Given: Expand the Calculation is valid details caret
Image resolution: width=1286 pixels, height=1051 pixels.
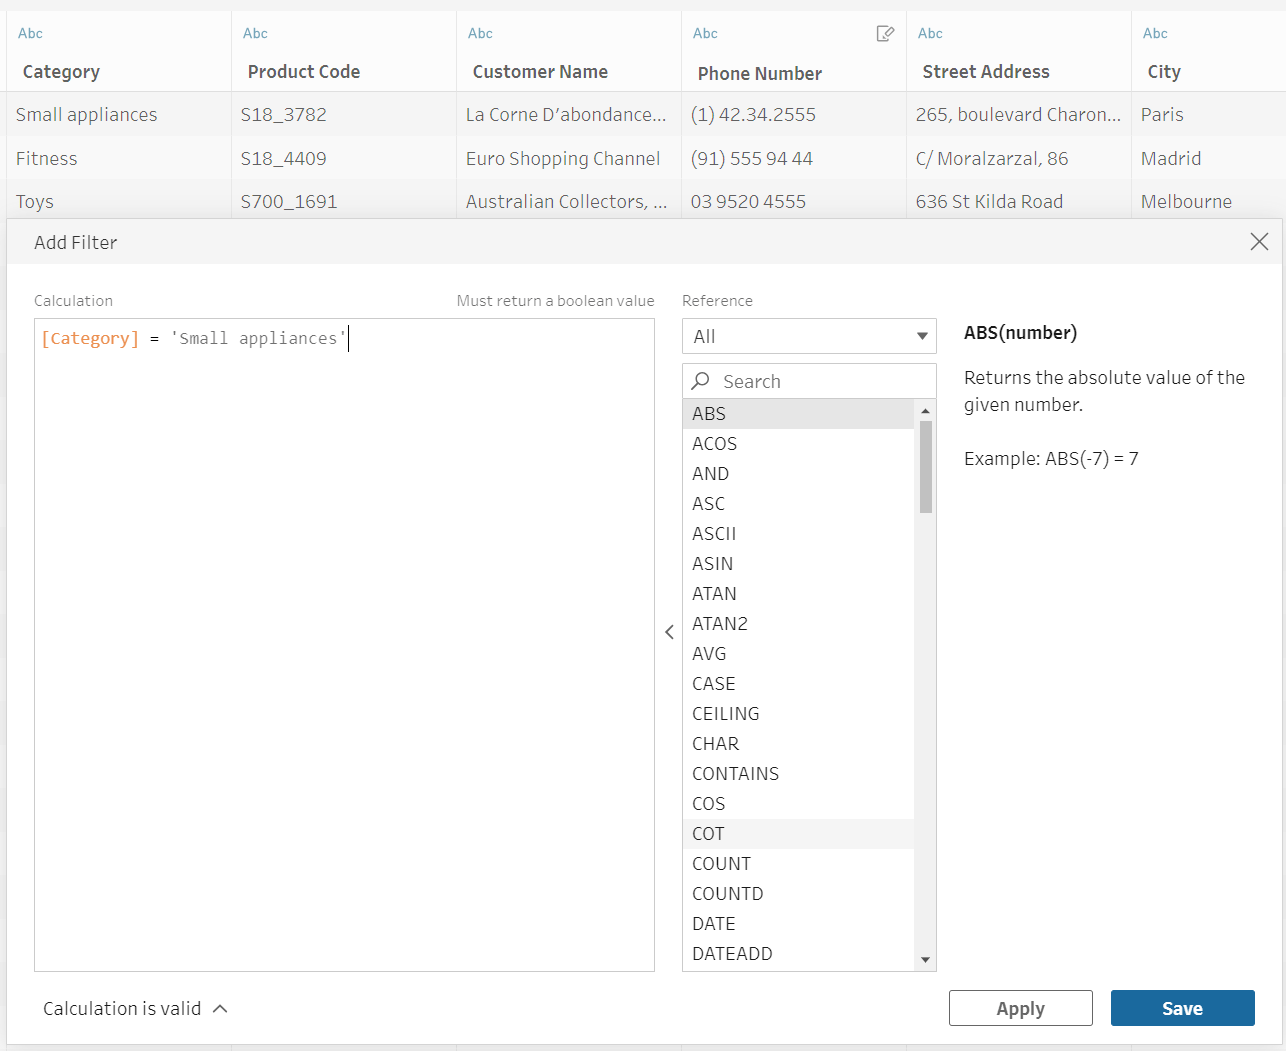Looking at the screenshot, I should pos(221,1009).
